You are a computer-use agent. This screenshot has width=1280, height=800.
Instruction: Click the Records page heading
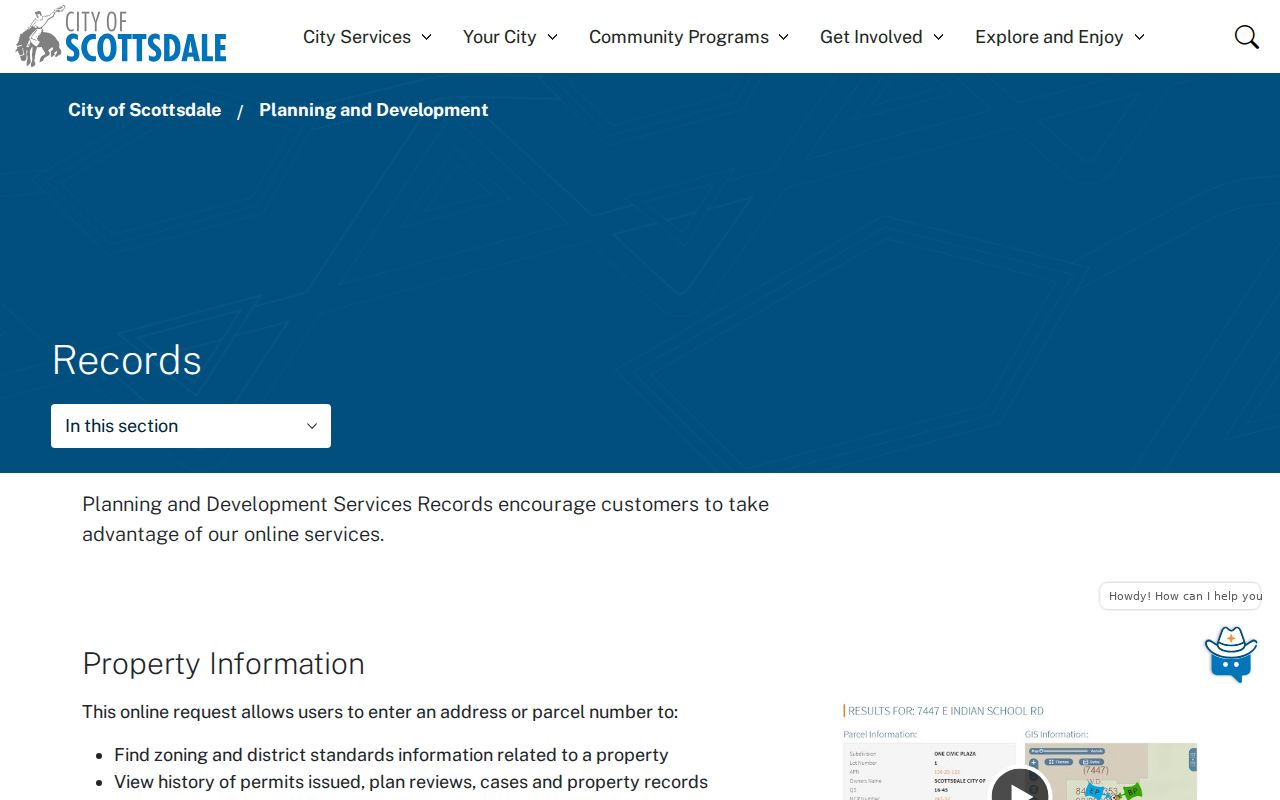click(127, 360)
